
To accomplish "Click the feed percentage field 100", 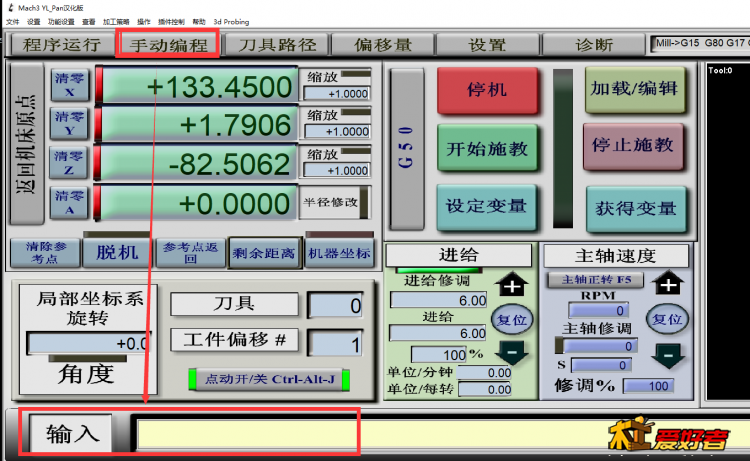I will point(439,355).
